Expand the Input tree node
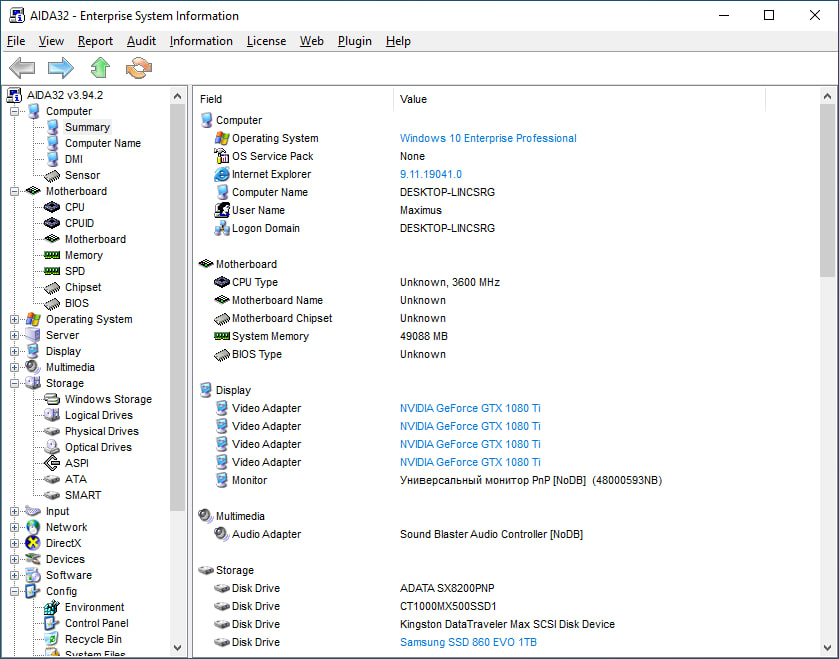The width and height of the screenshot is (839, 659). point(14,511)
